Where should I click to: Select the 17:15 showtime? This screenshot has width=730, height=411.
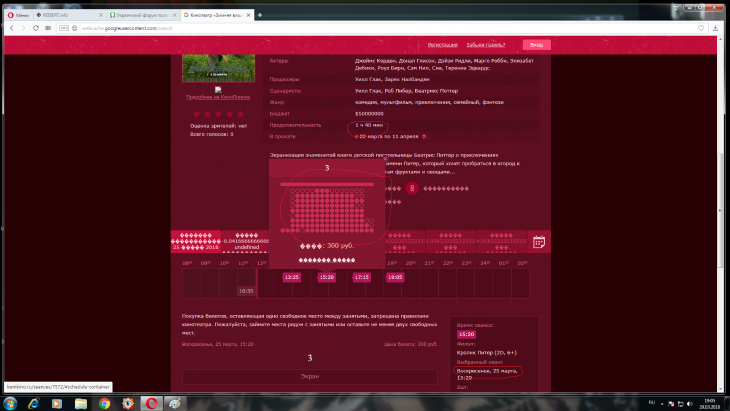tap(361, 277)
